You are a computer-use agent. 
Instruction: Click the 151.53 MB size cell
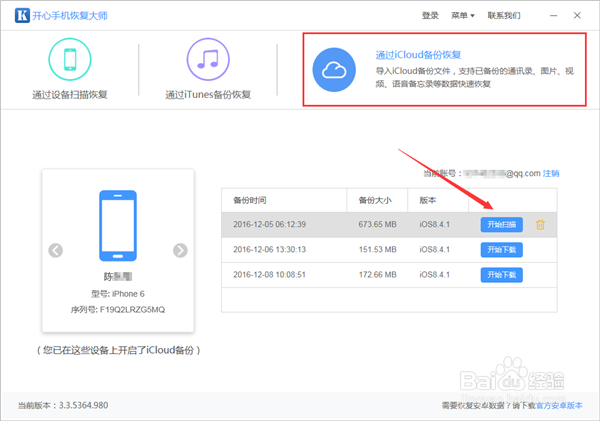tap(377, 250)
